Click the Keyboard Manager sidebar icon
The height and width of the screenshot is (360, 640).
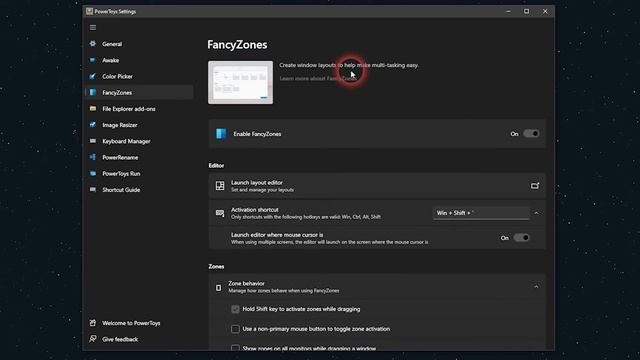pos(93,141)
